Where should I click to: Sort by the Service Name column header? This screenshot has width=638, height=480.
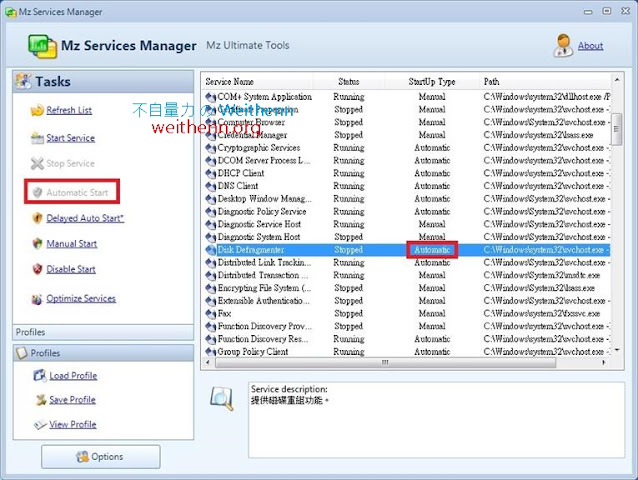pyautogui.click(x=258, y=82)
